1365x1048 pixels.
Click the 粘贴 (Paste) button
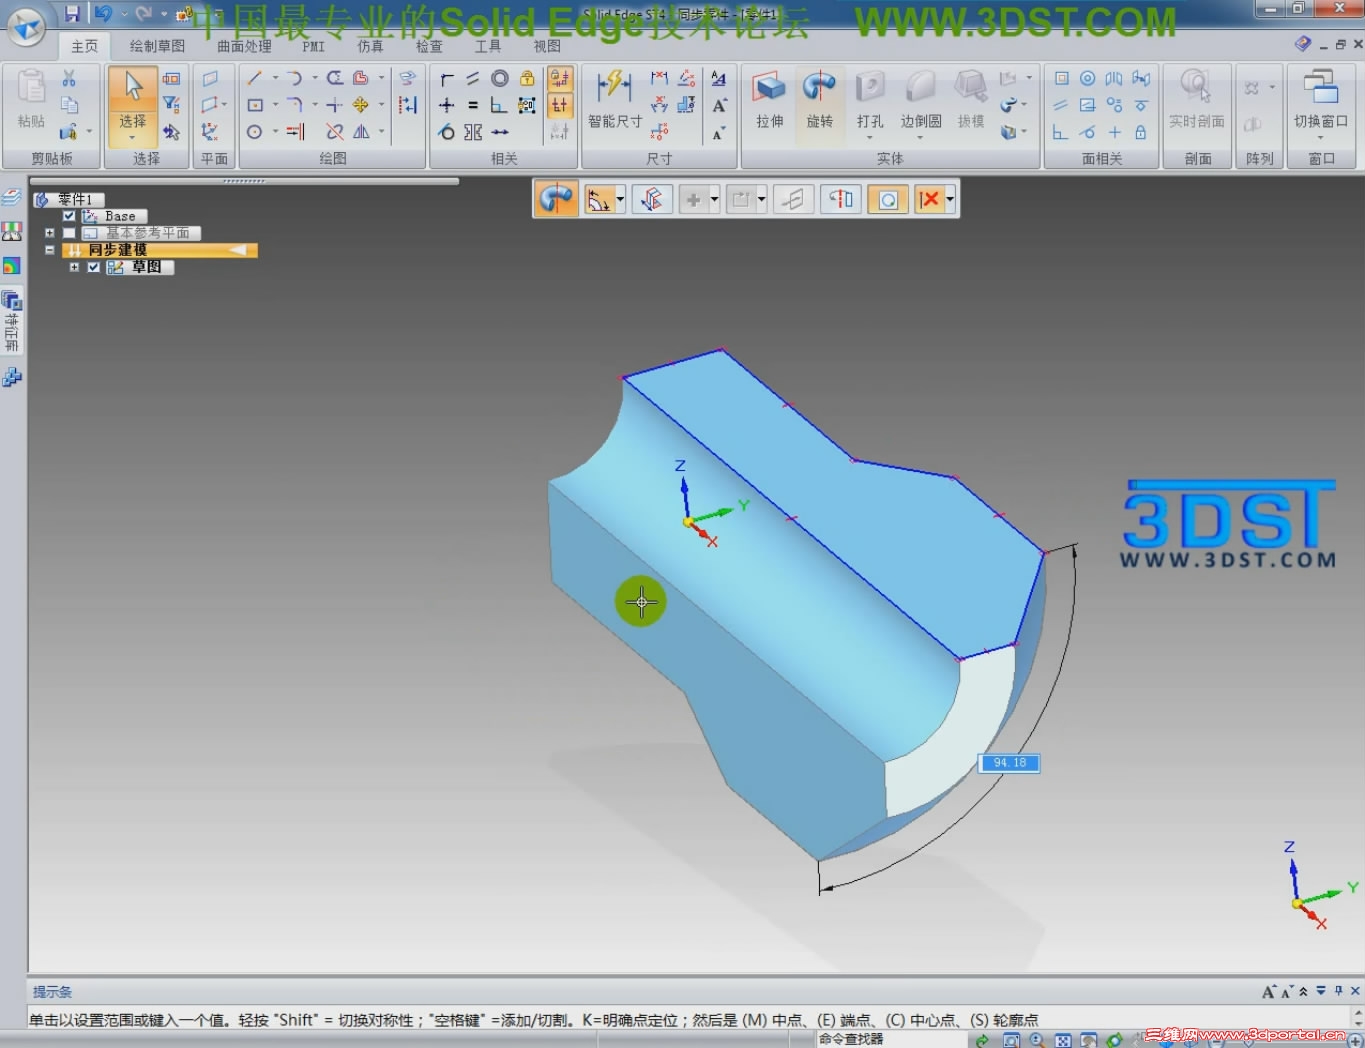coord(29,95)
